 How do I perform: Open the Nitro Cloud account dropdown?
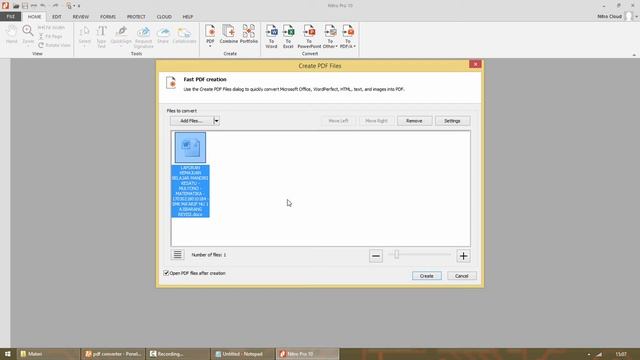(636, 17)
